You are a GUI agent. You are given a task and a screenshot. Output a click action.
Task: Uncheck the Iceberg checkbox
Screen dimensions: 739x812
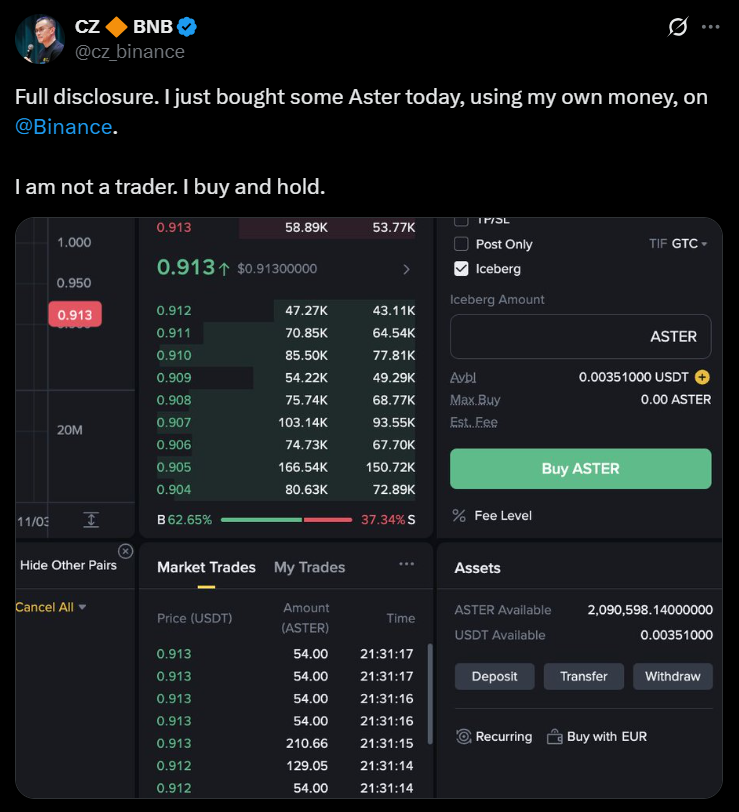tap(461, 269)
